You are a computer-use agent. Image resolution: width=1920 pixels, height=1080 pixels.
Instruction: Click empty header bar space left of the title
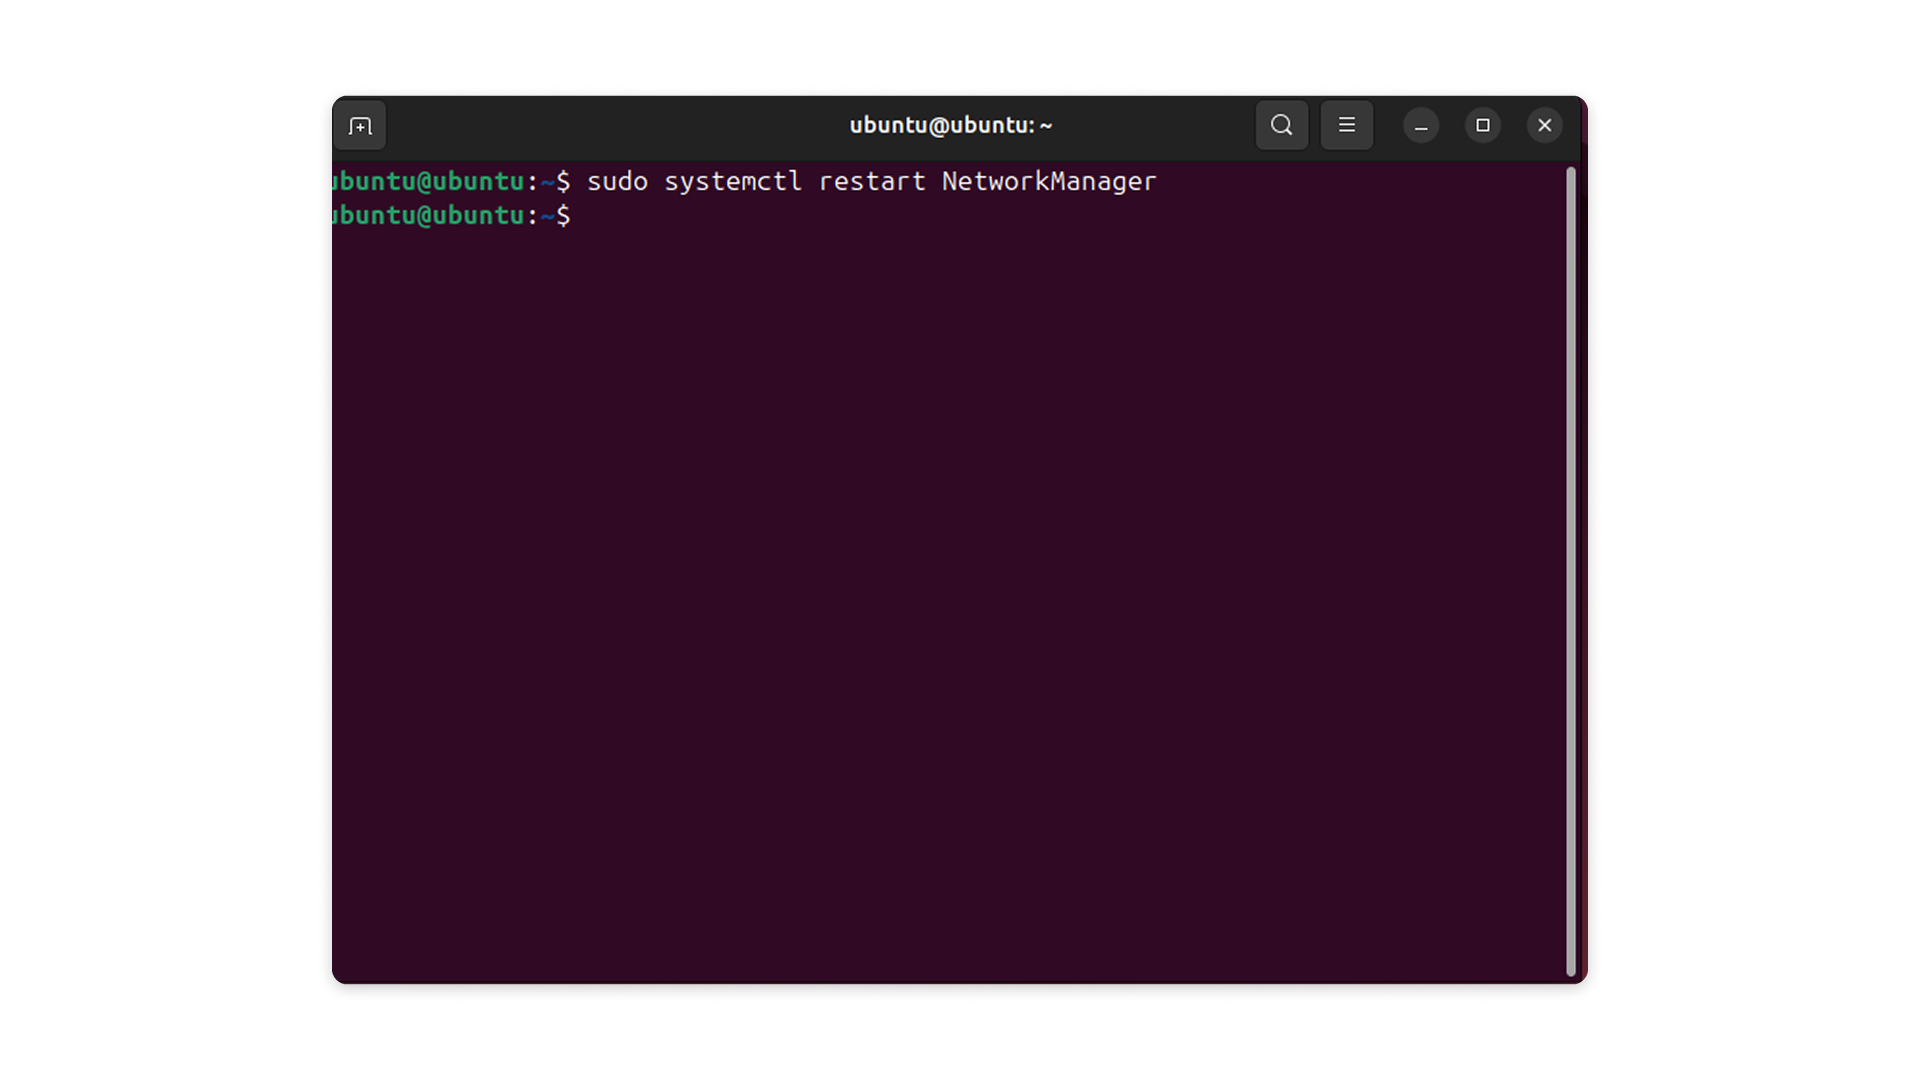(600, 126)
